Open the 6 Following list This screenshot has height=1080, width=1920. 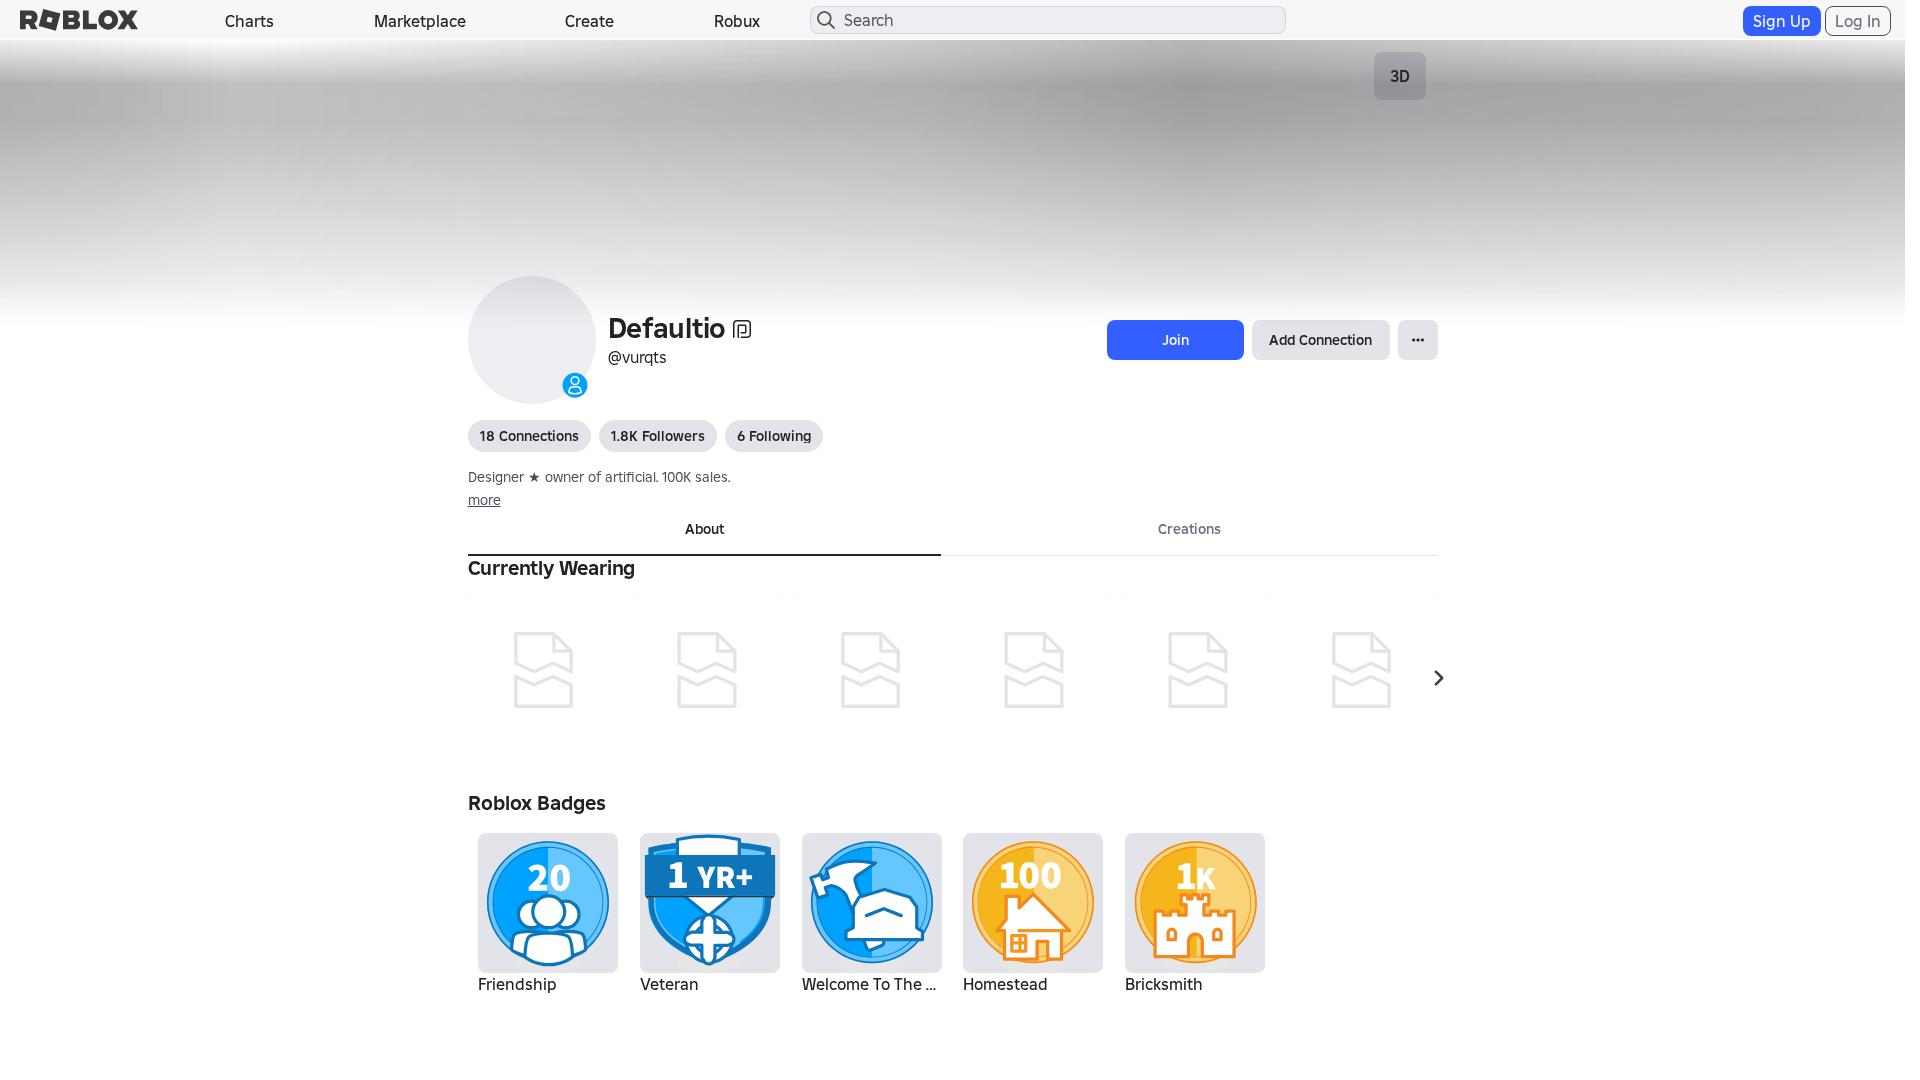click(774, 436)
